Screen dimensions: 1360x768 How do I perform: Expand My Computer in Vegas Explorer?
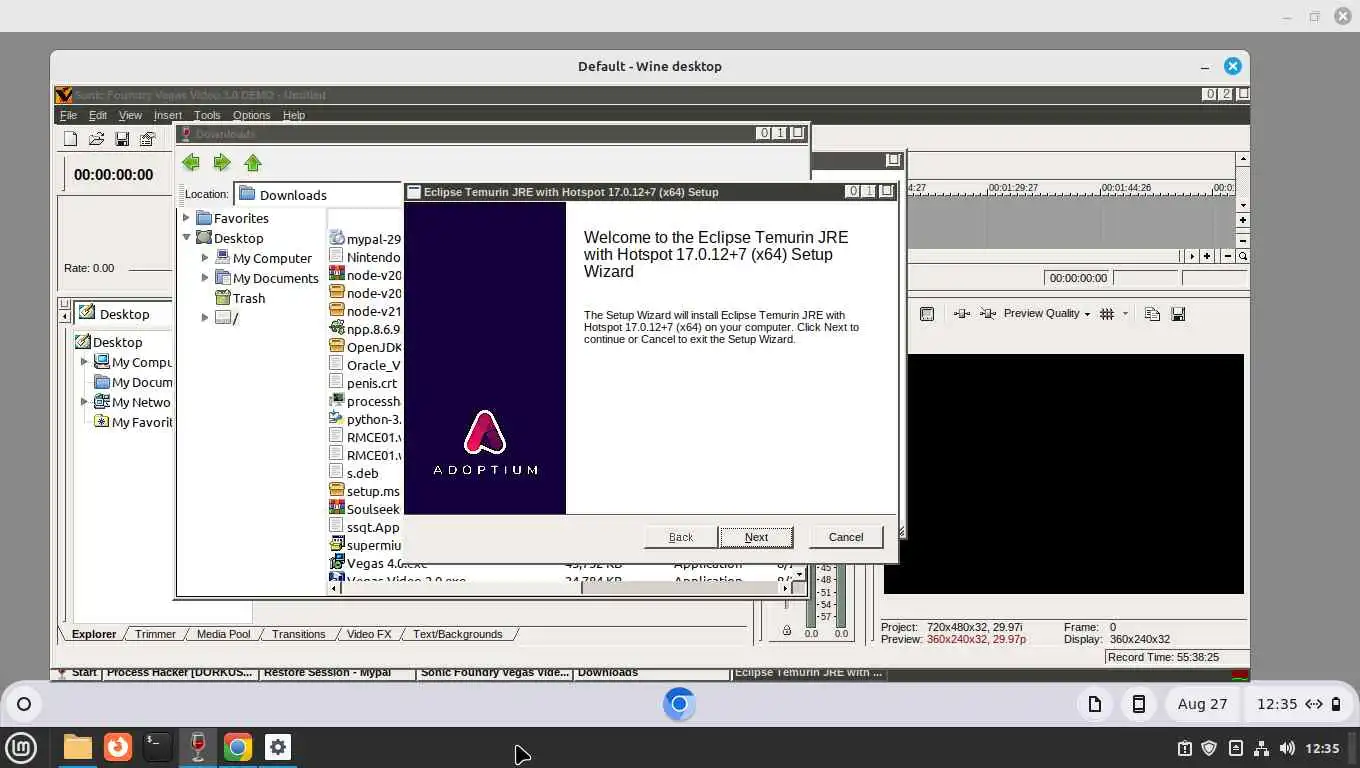point(84,362)
